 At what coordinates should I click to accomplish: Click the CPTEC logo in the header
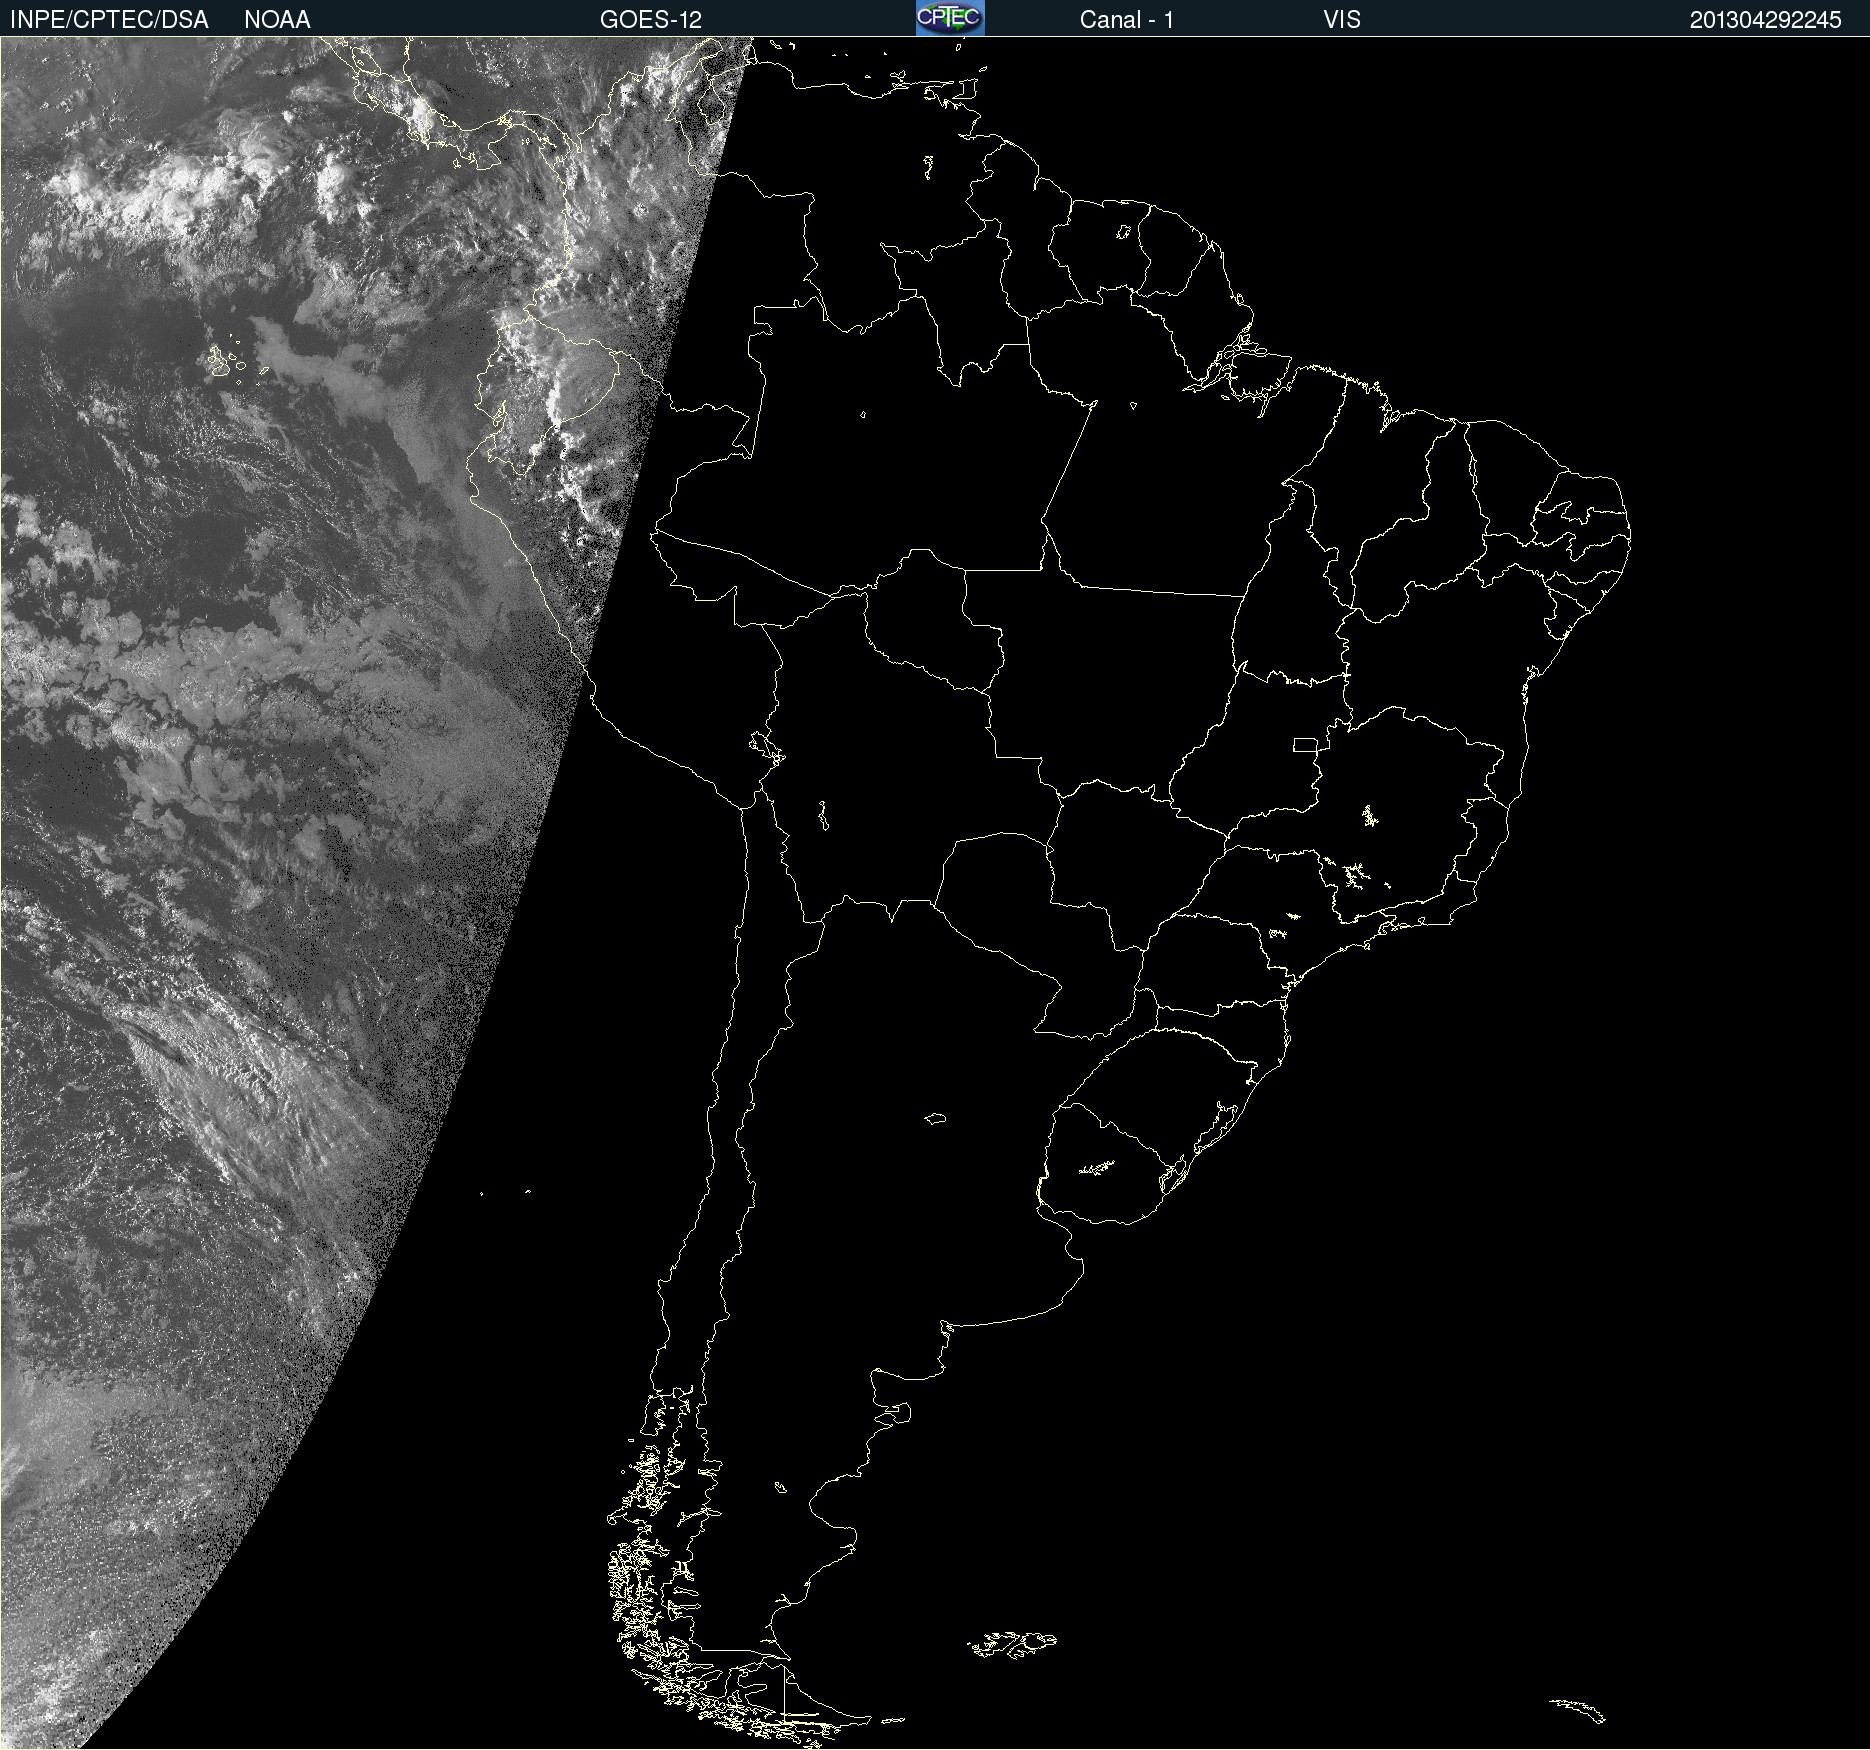950,18
